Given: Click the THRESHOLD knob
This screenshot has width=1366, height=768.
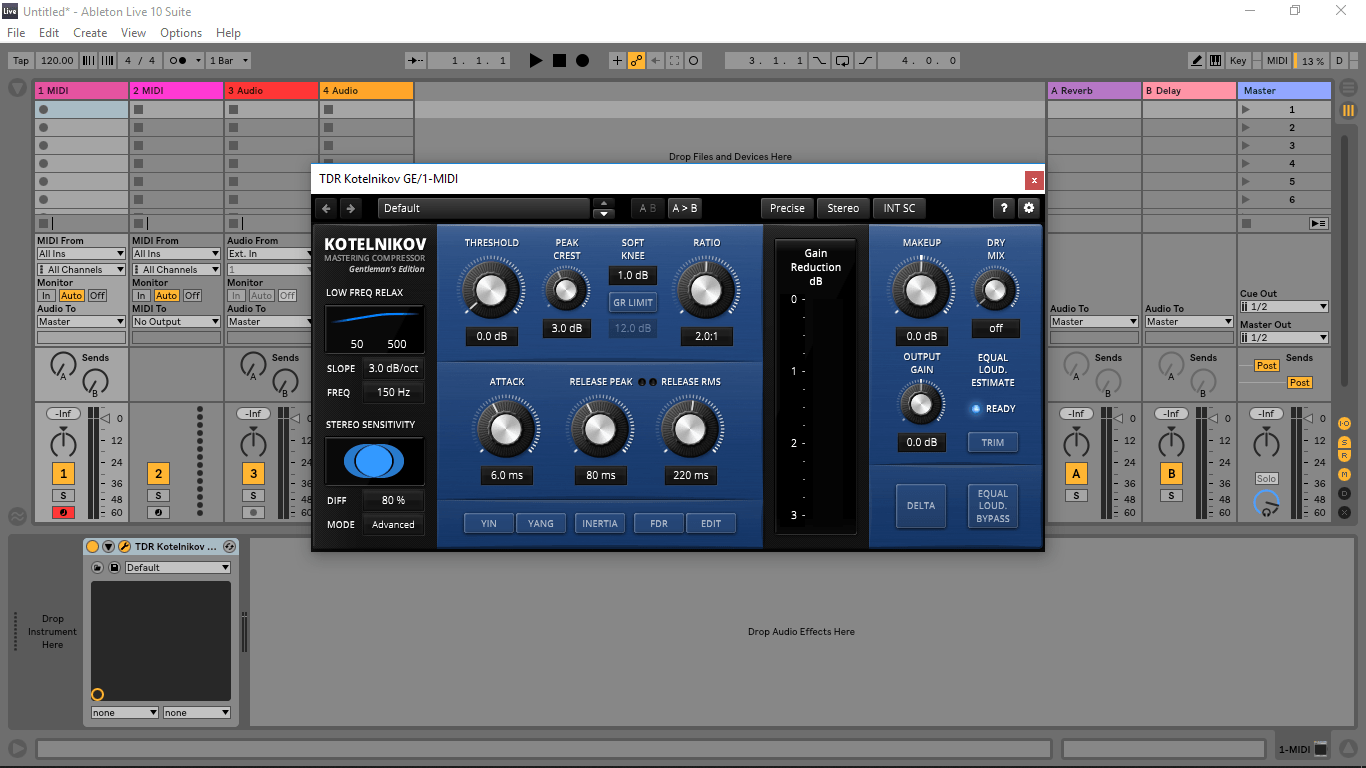Looking at the screenshot, I should [491, 291].
